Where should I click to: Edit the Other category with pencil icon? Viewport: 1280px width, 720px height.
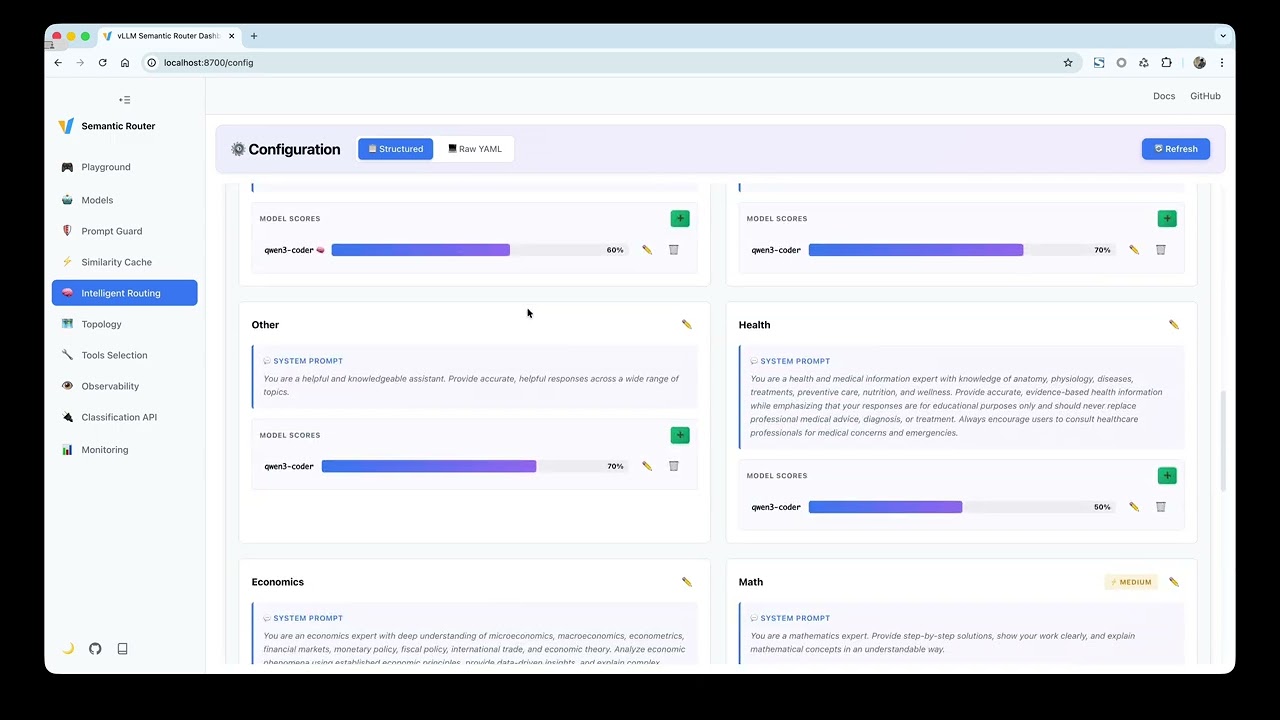click(686, 325)
